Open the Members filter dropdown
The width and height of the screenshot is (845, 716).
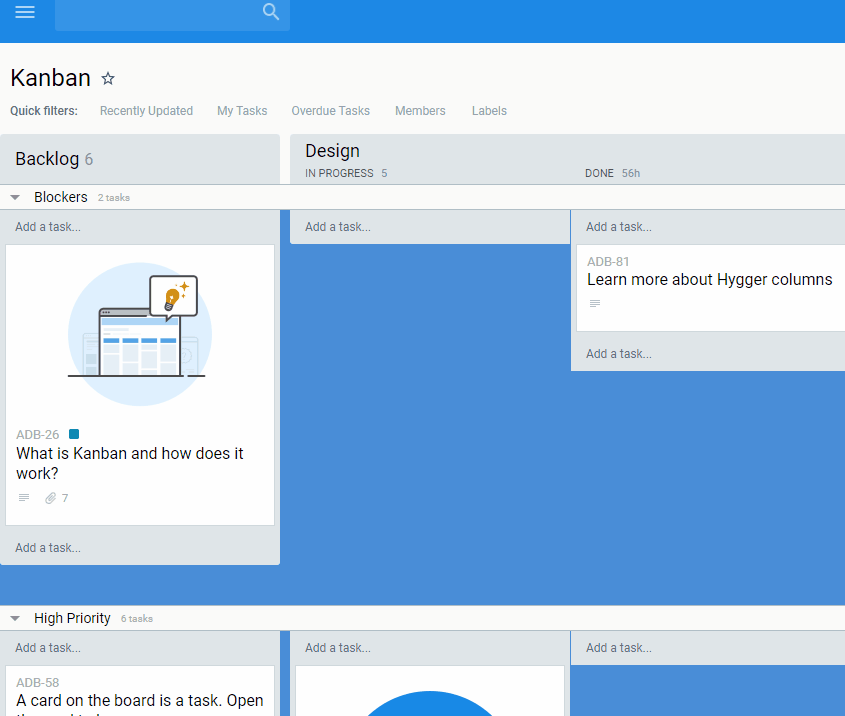click(420, 111)
